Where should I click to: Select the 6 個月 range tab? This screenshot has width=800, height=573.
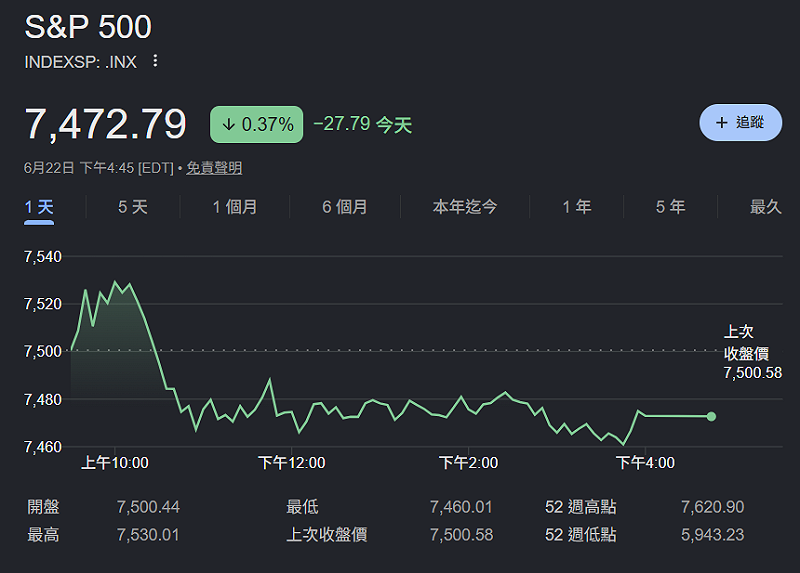[345, 207]
